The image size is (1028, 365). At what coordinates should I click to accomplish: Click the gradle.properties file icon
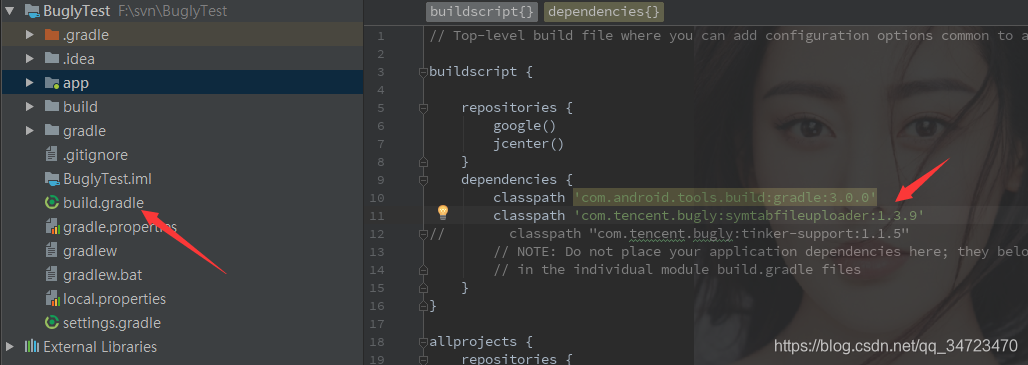click(52, 227)
